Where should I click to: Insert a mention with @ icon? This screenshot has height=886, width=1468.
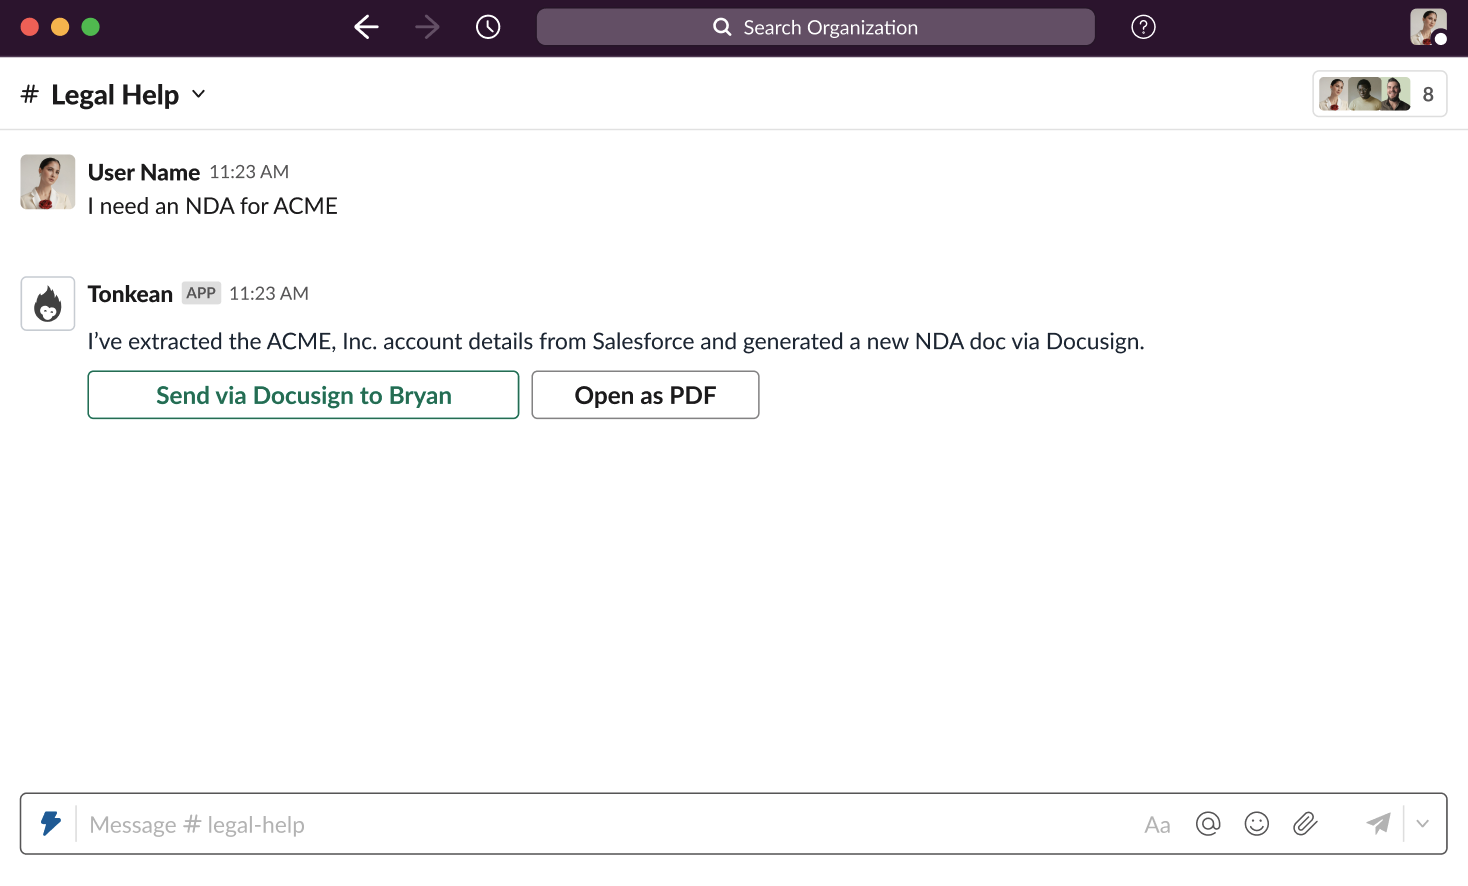[x=1208, y=824]
